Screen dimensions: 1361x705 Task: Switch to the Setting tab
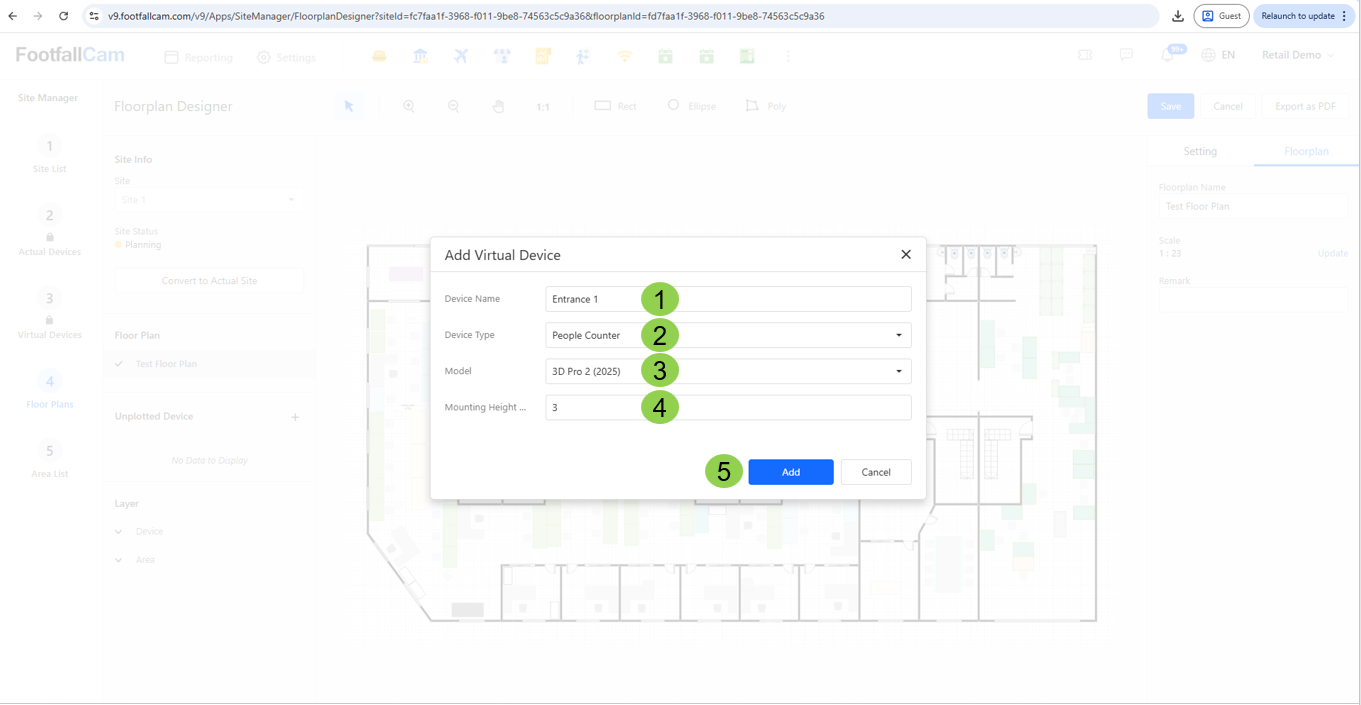point(1200,151)
